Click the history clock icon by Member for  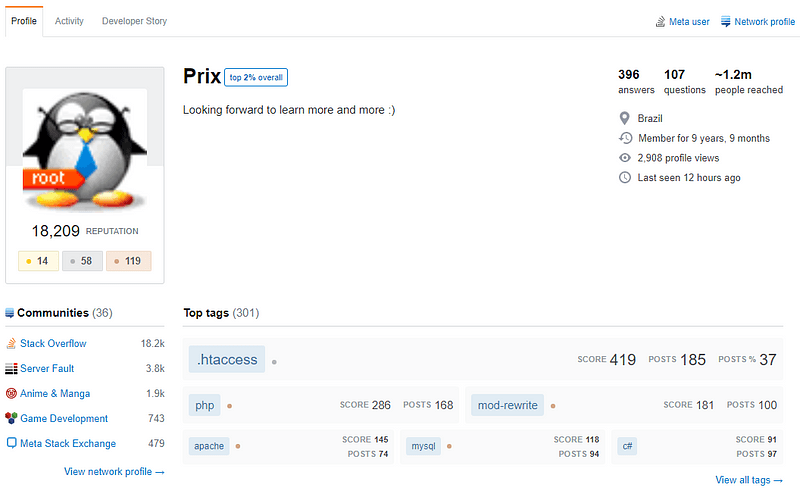pos(626,138)
